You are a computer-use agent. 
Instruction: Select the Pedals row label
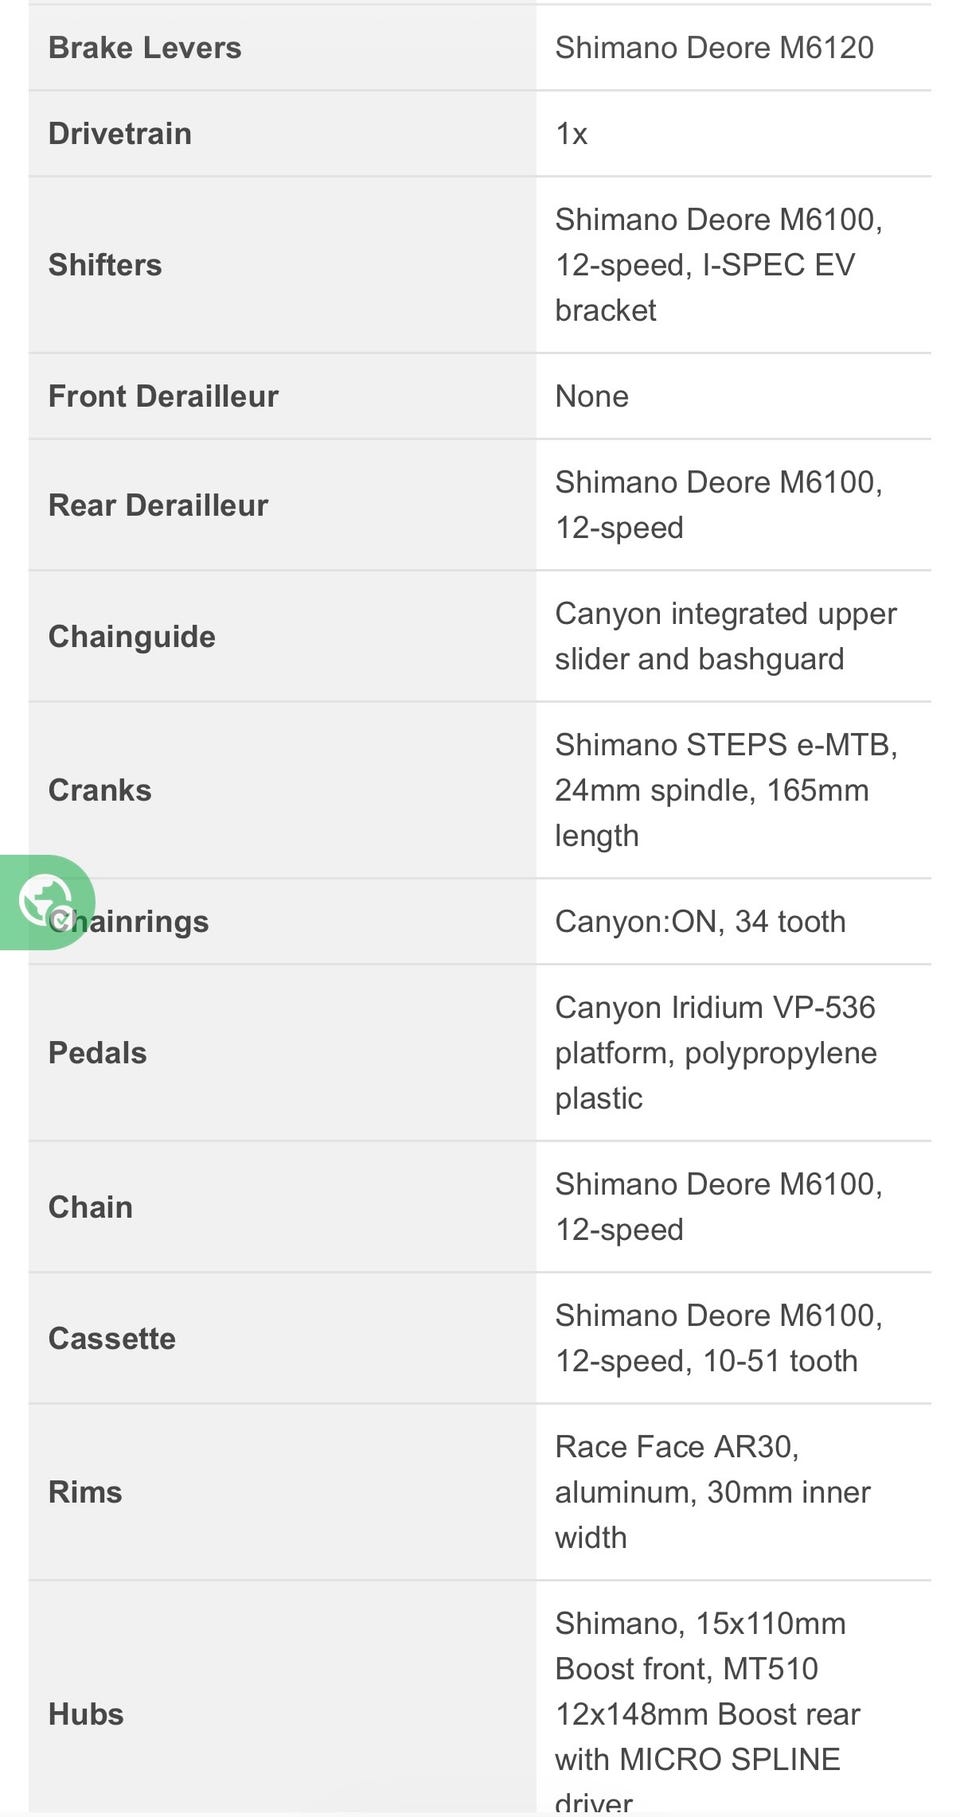[97, 1053]
